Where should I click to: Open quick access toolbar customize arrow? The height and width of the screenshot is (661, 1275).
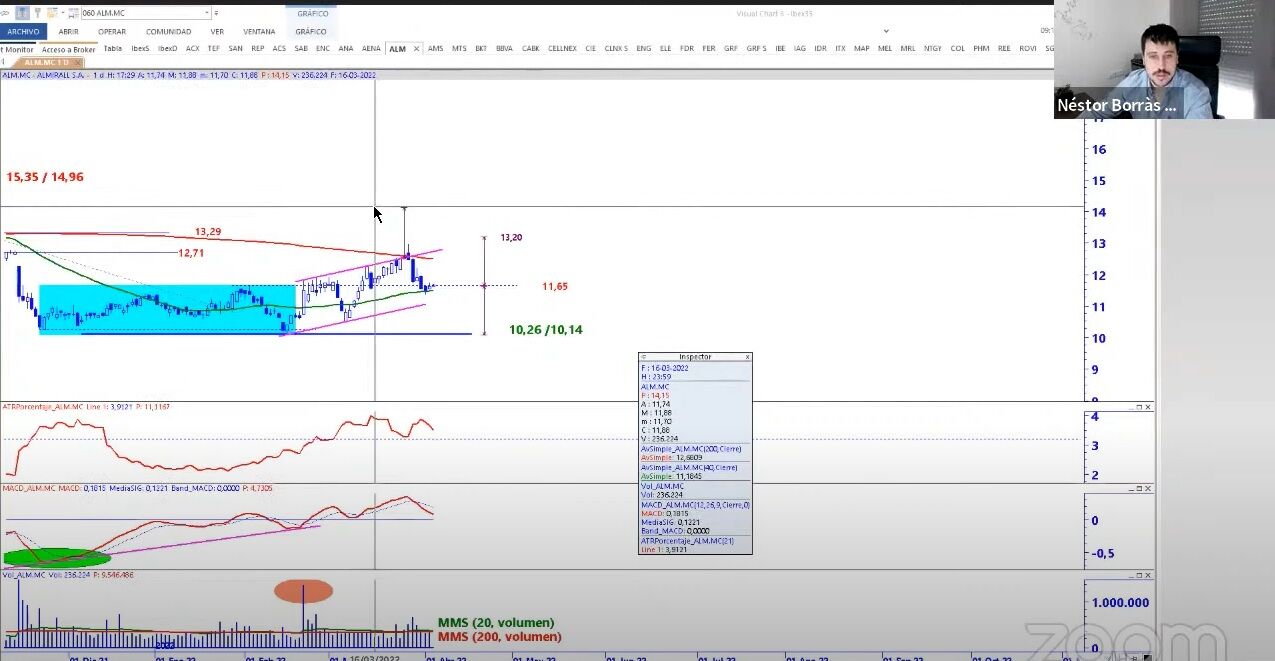(217, 13)
